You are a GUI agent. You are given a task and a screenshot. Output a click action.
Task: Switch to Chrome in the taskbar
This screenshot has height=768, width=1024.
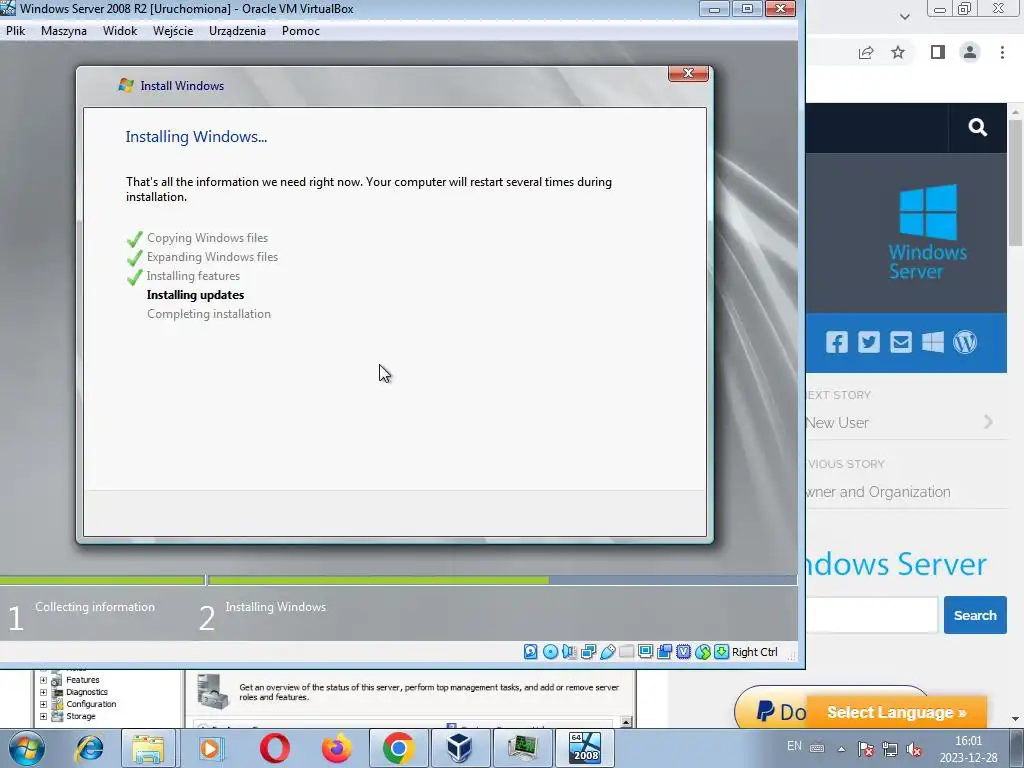[x=398, y=748]
